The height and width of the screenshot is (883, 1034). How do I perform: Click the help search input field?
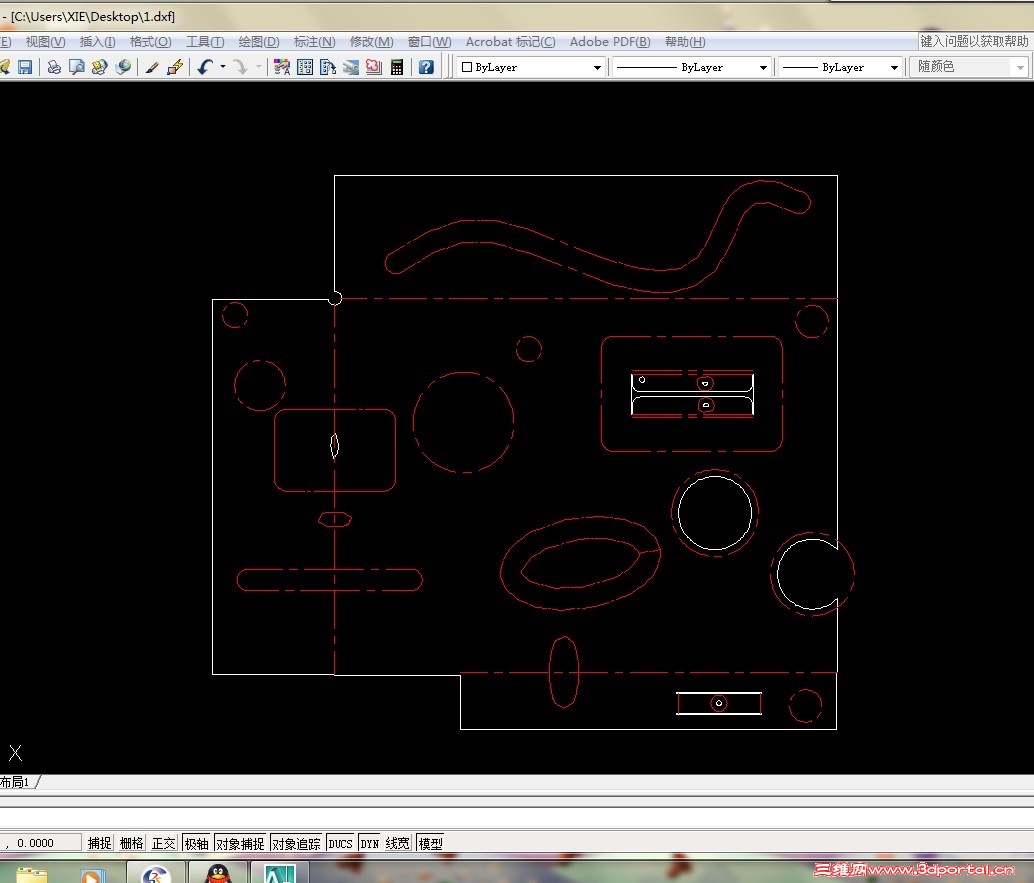[x=975, y=42]
